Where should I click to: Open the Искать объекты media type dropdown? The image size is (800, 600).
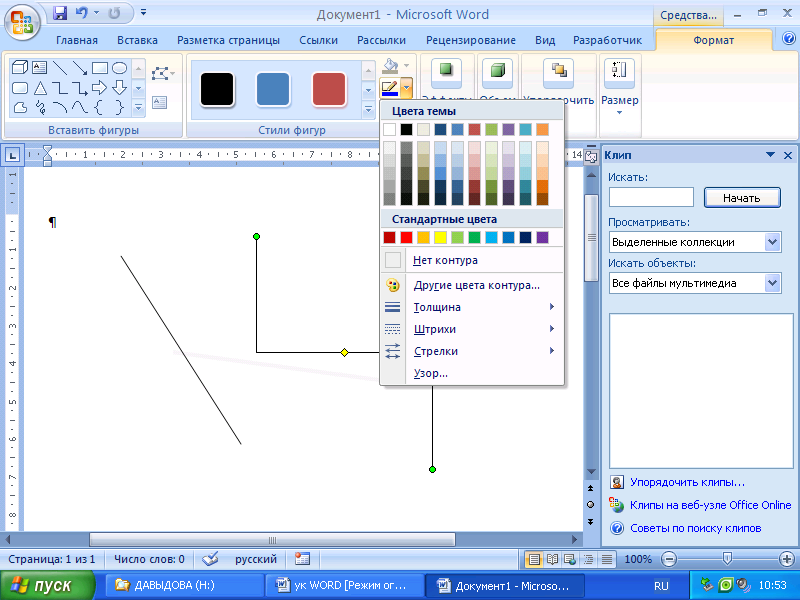click(x=772, y=283)
